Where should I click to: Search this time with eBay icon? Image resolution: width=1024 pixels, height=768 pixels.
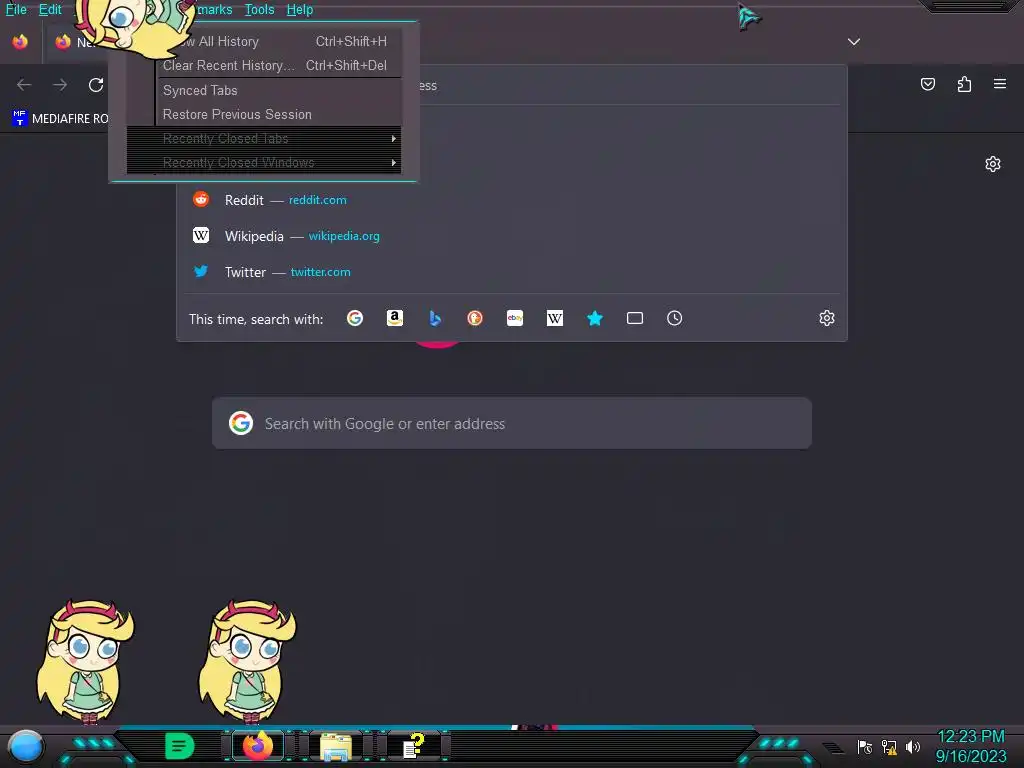515,318
